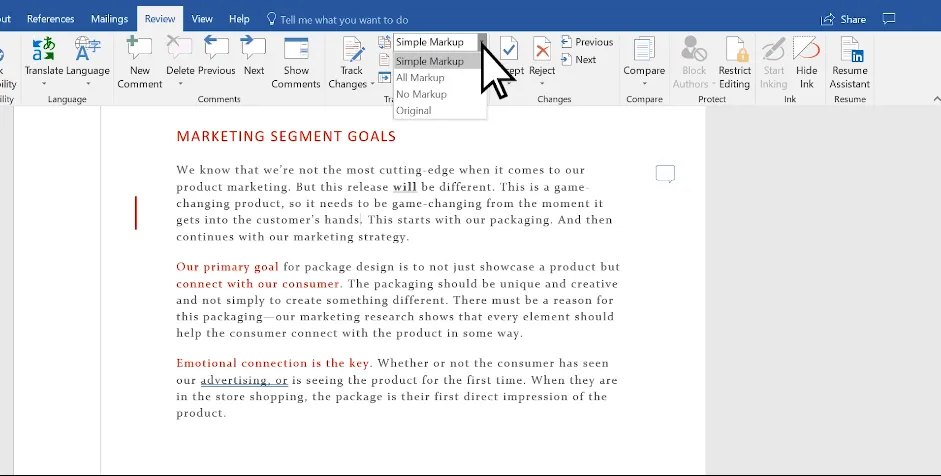
Task: Open the Comments speech bubble in title bar
Action: [x=889, y=19]
